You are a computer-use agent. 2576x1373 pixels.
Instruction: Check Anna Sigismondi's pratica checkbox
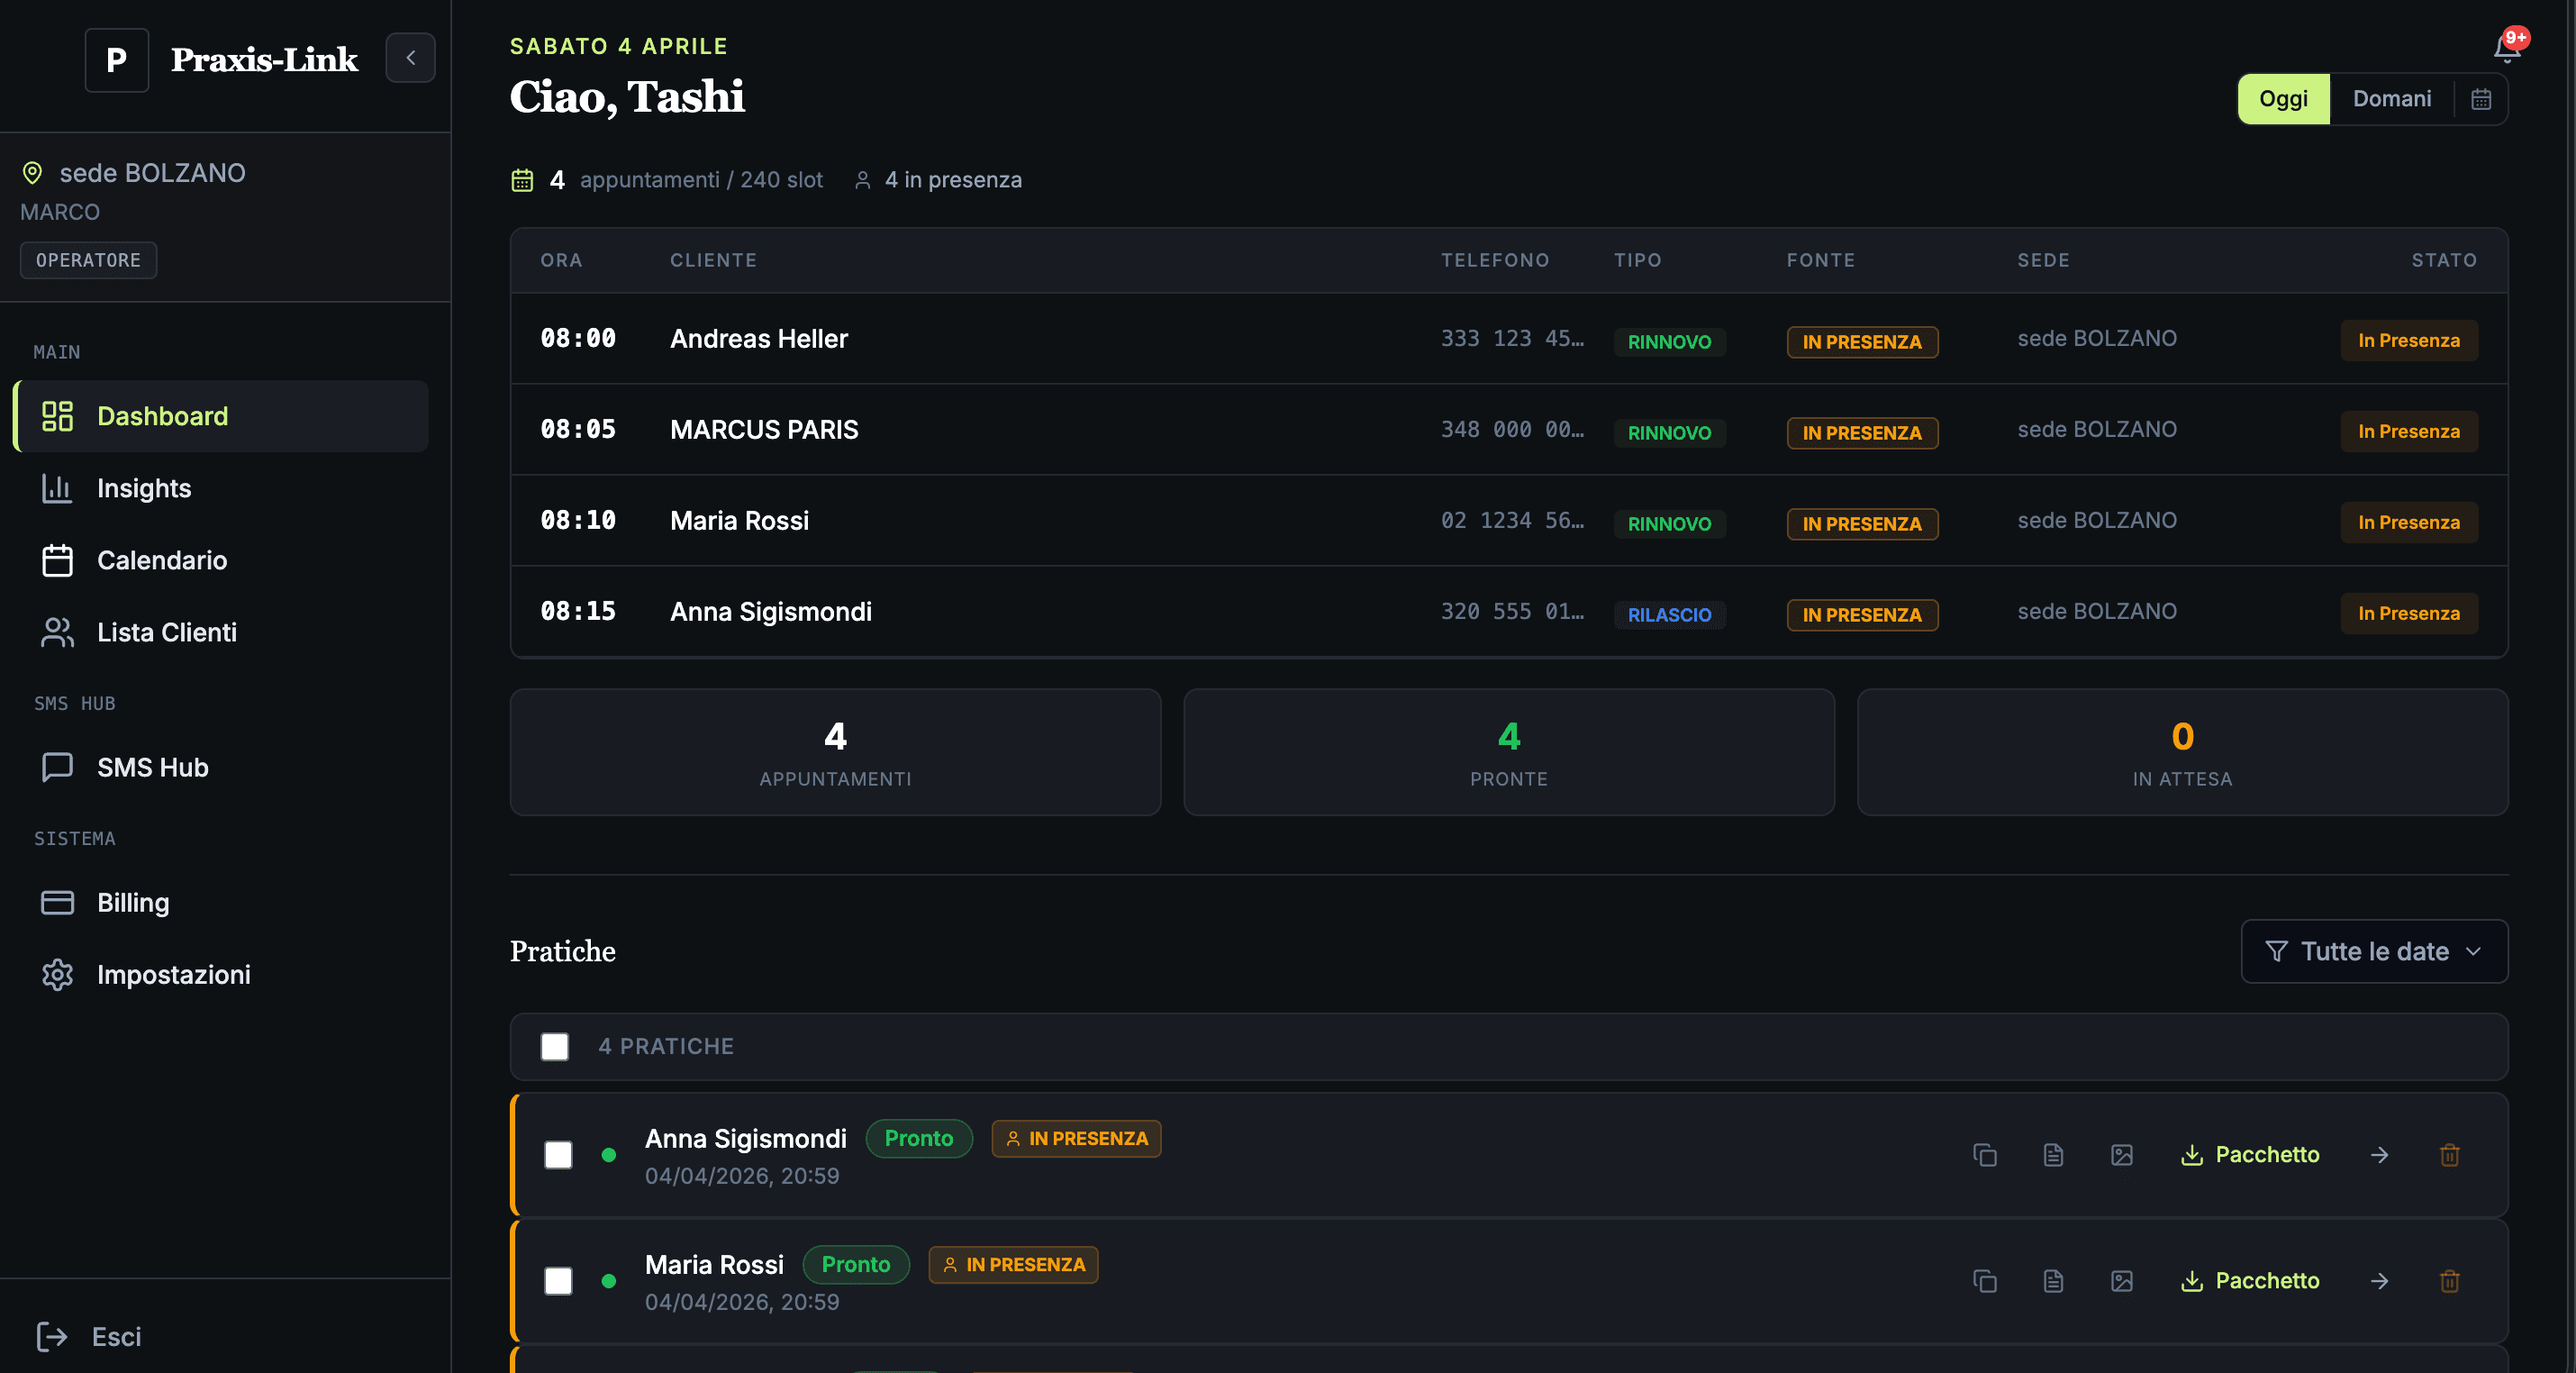(x=558, y=1155)
